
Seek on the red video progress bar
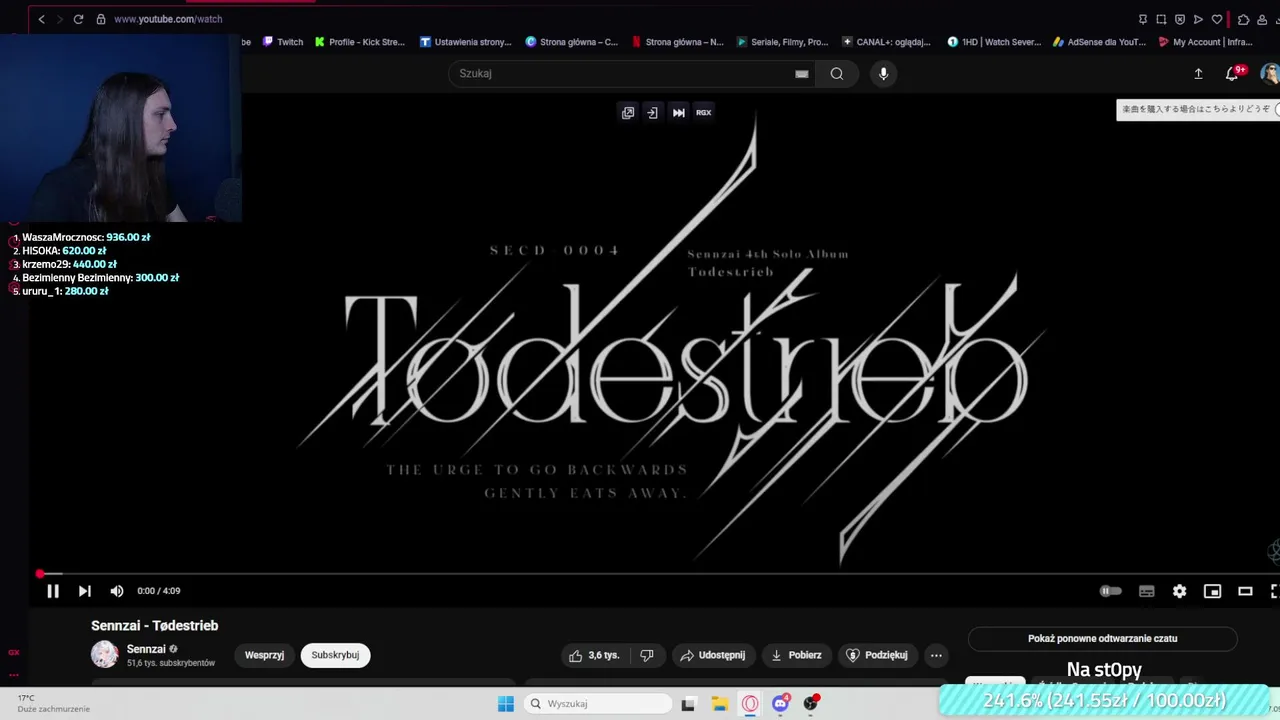[x=655, y=574]
